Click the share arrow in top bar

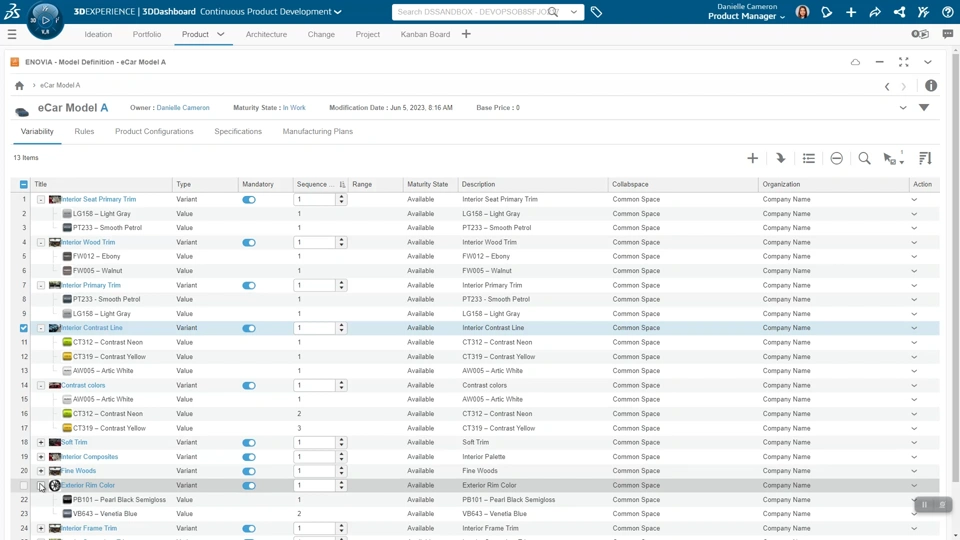tap(875, 12)
